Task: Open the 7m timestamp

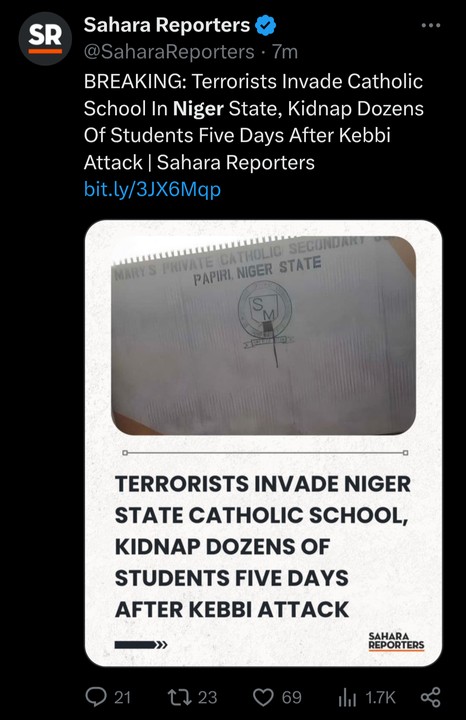Action: point(285,52)
